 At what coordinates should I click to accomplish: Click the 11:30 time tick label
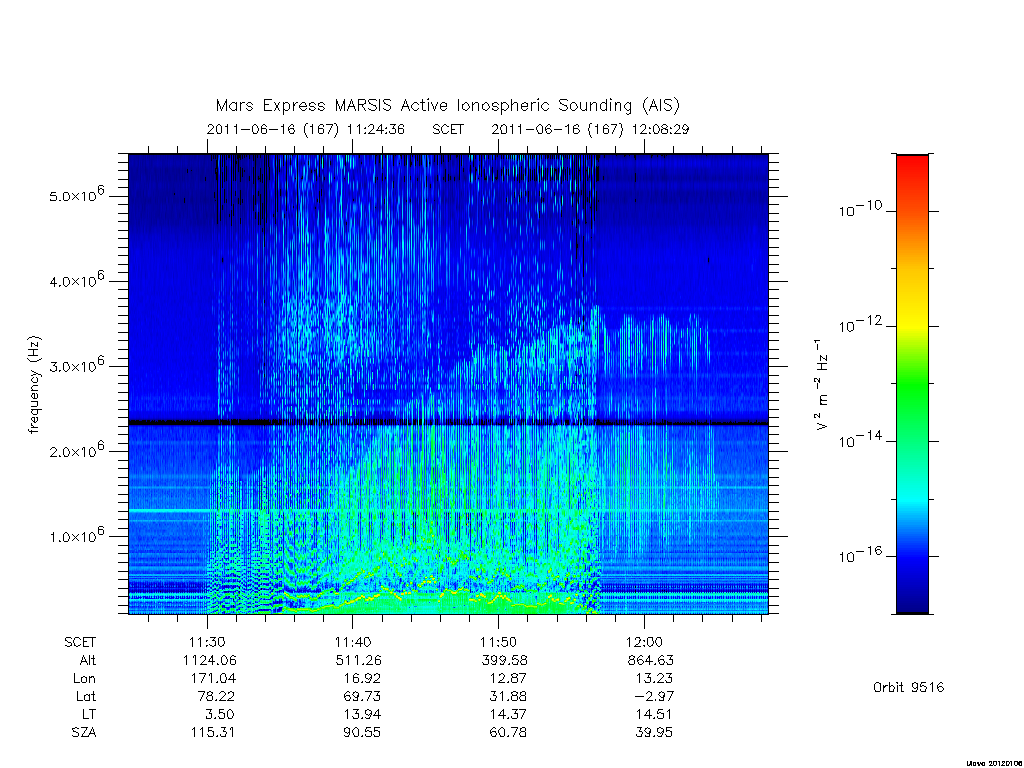[207, 642]
